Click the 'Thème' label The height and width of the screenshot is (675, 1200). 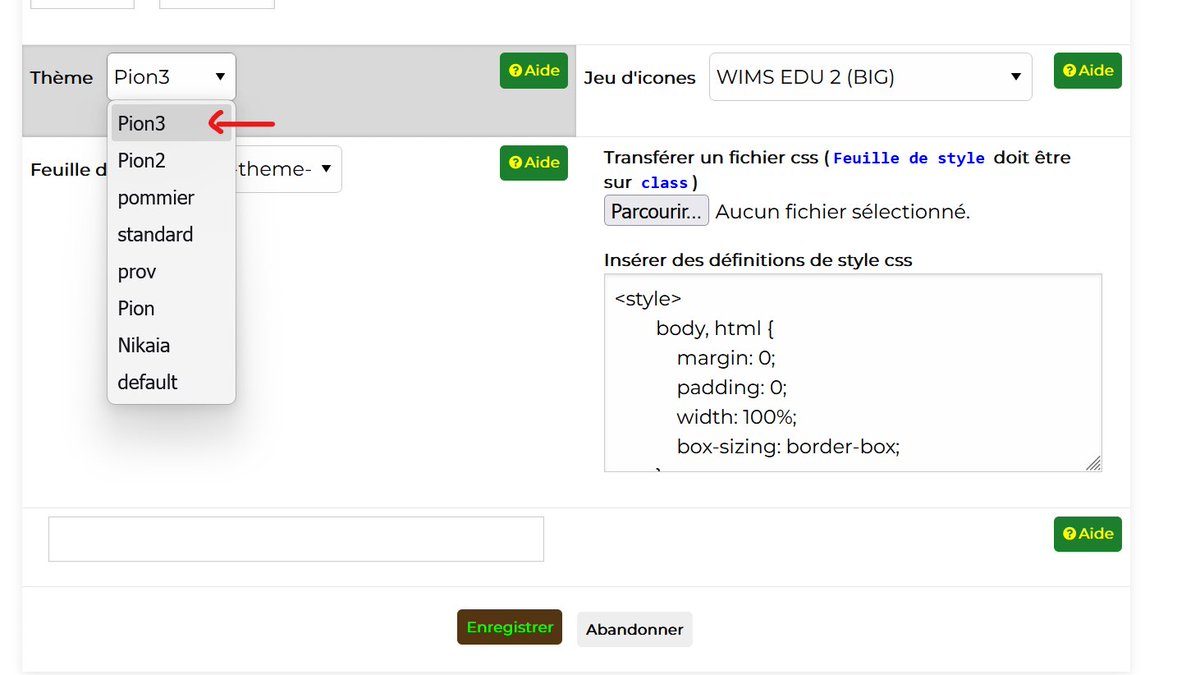(x=62, y=77)
